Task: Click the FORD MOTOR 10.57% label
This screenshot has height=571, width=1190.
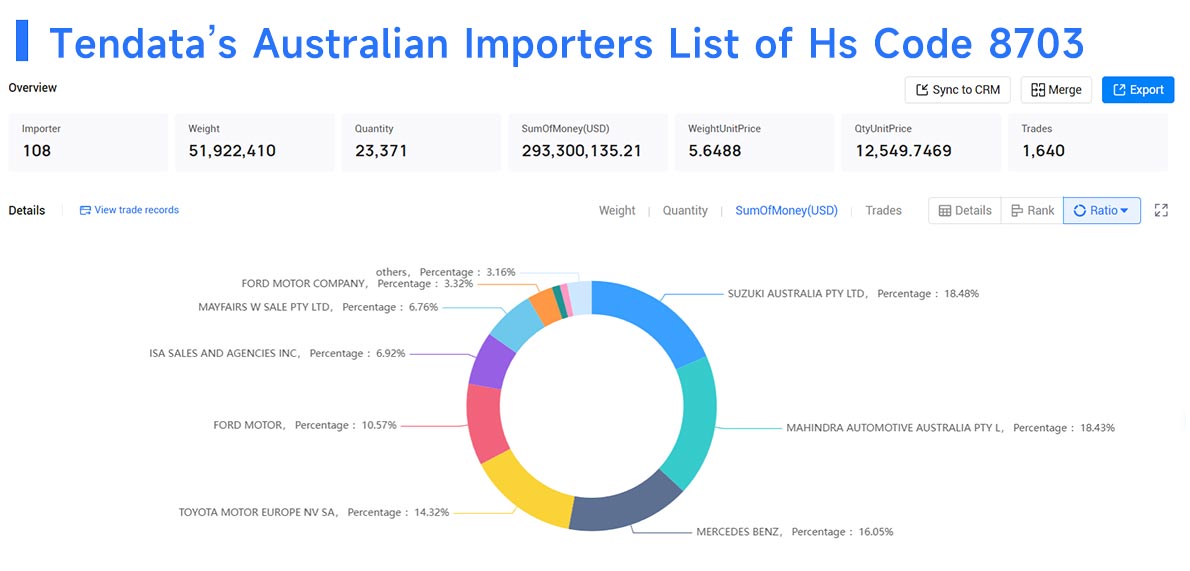Action: [x=304, y=424]
